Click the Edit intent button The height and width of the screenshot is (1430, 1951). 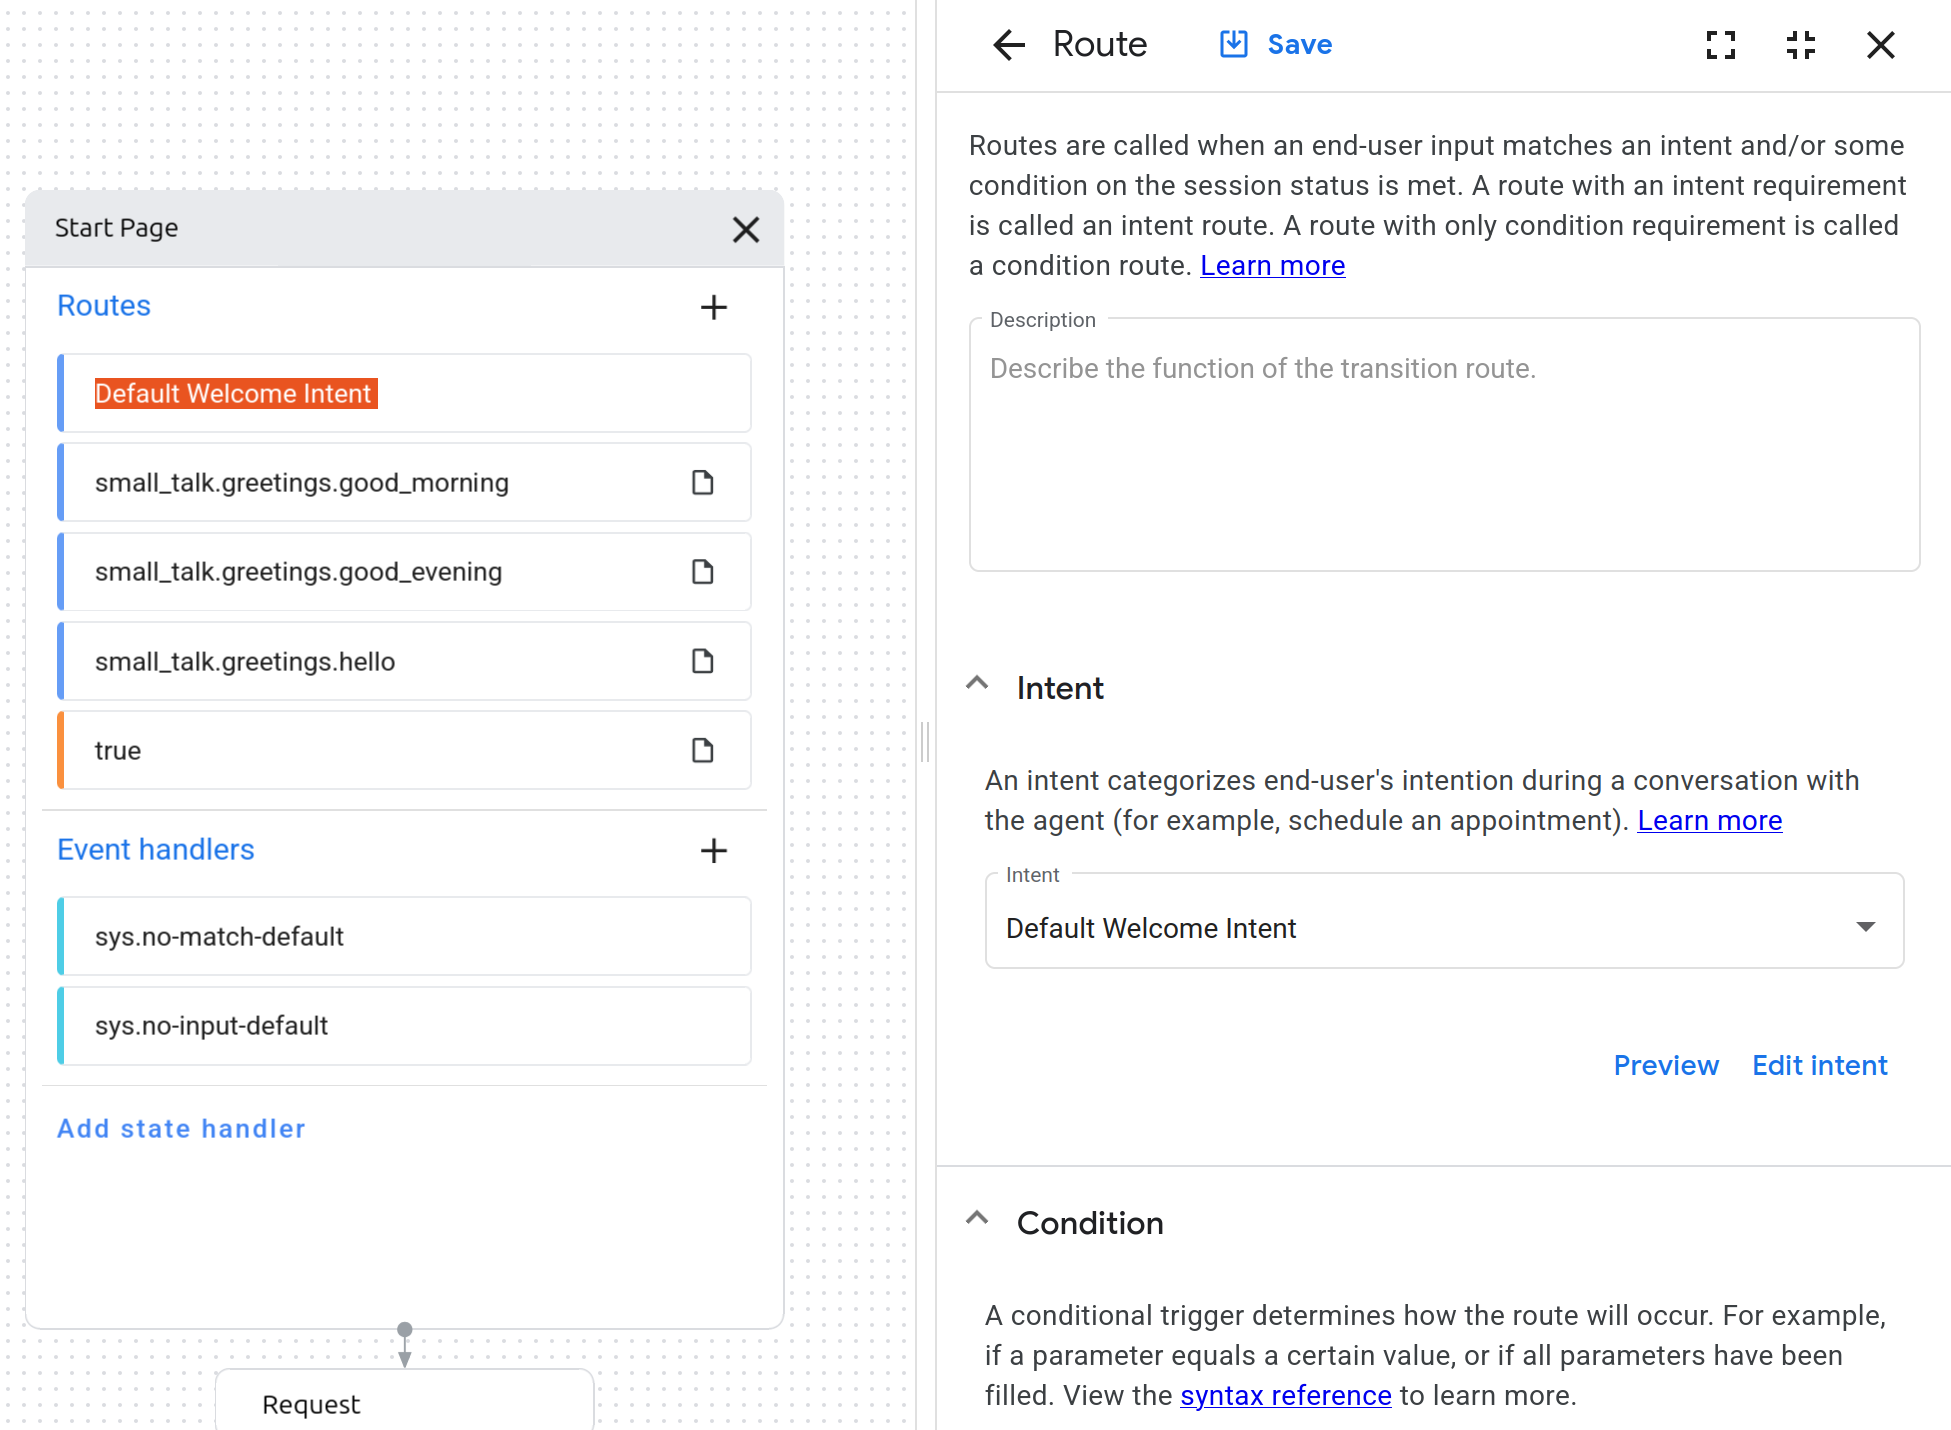[x=1819, y=1066]
